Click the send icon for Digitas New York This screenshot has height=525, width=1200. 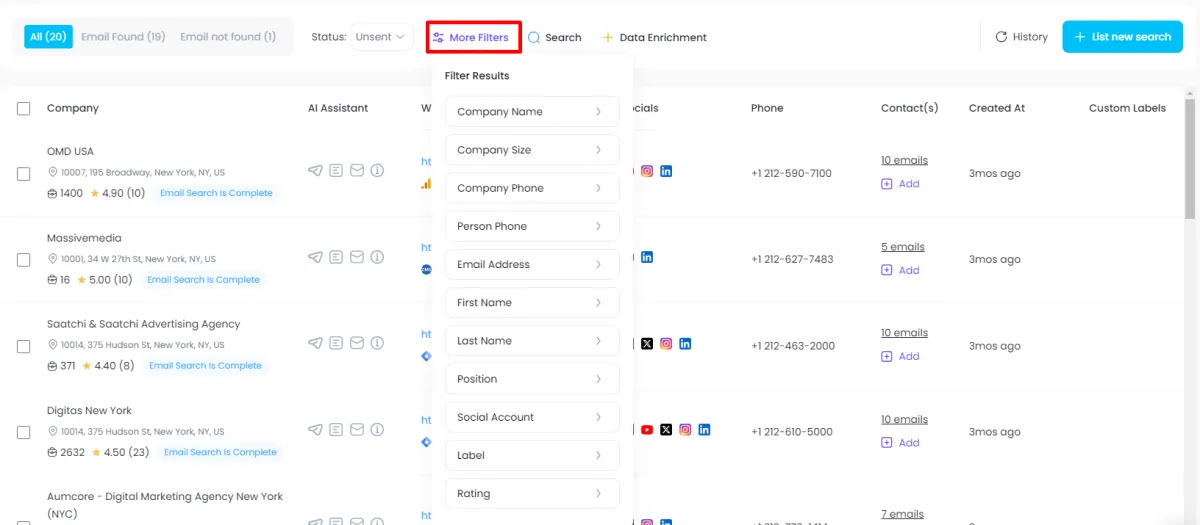[316, 430]
